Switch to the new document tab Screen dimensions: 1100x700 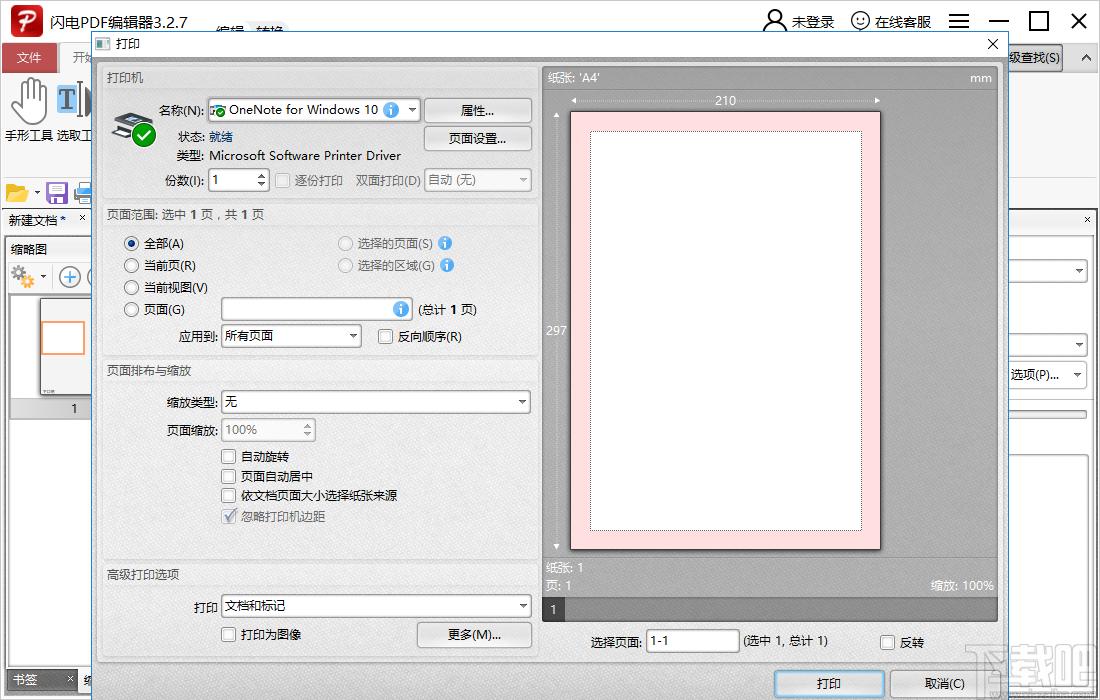tap(37, 220)
